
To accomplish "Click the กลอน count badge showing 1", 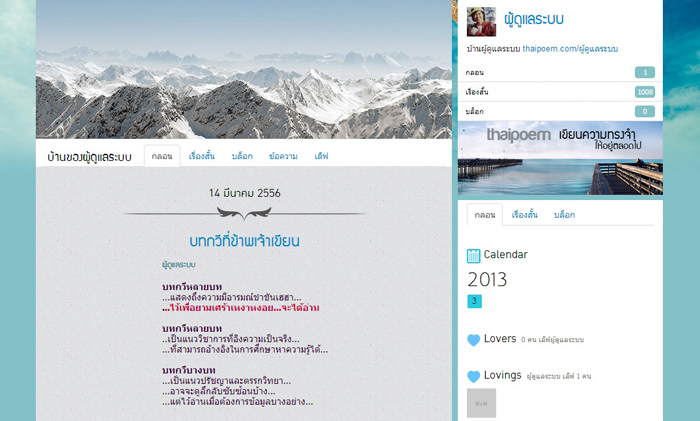I will [644, 73].
